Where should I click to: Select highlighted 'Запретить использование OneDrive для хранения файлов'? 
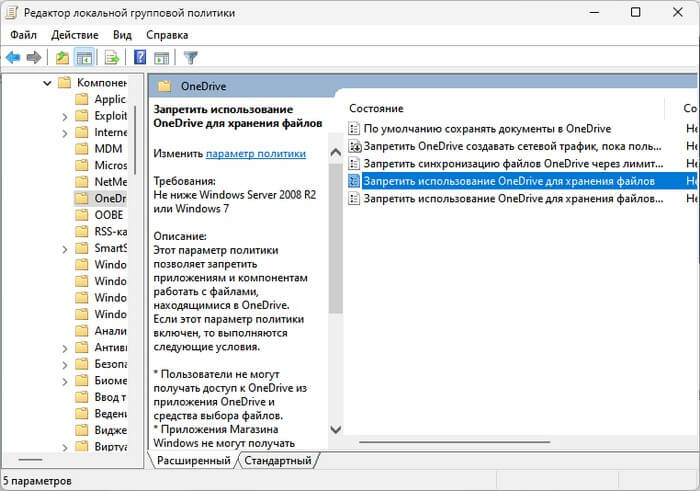click(x=509, y=181)
